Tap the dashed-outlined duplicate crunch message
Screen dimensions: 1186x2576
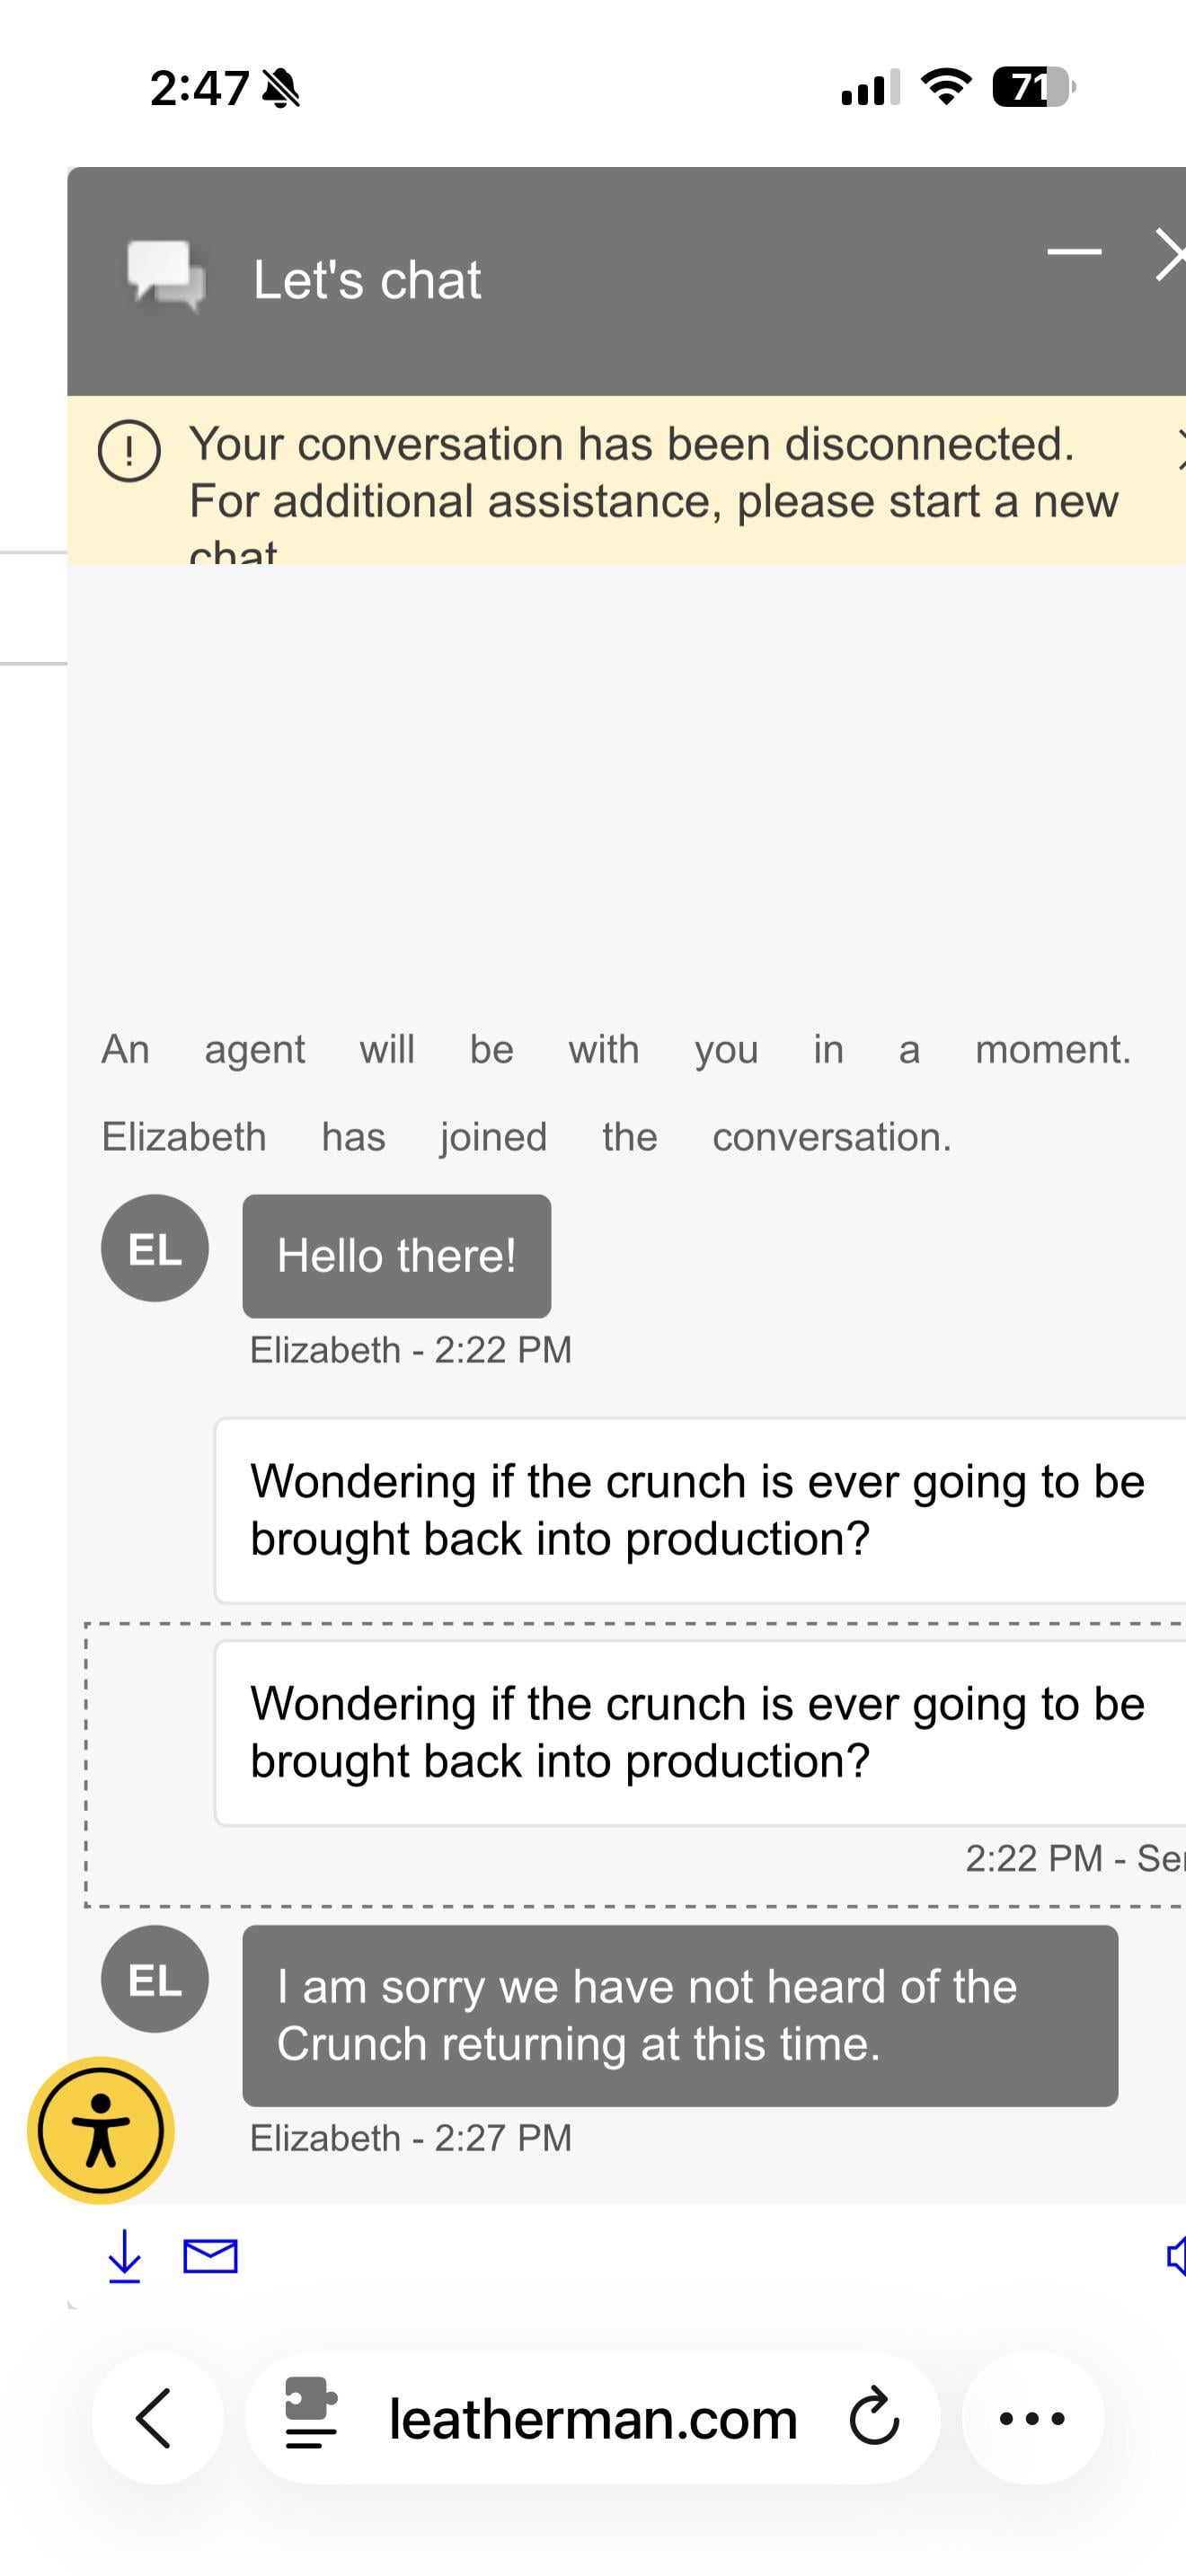[698, 1732]
